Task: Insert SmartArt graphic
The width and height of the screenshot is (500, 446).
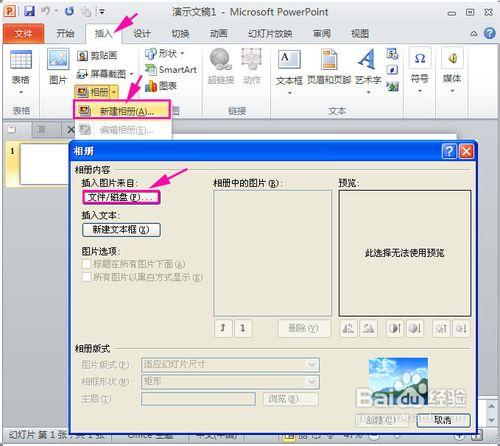Action: coord(171,69)
